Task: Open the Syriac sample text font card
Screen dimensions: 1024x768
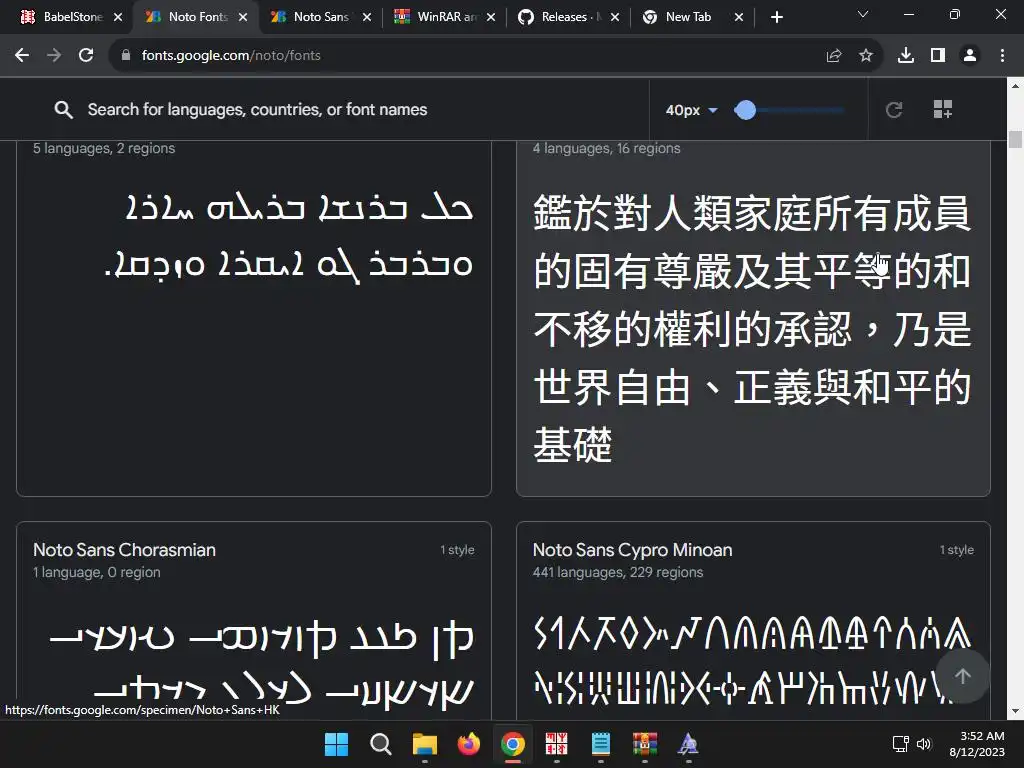Action: click(x=253, y=318)
